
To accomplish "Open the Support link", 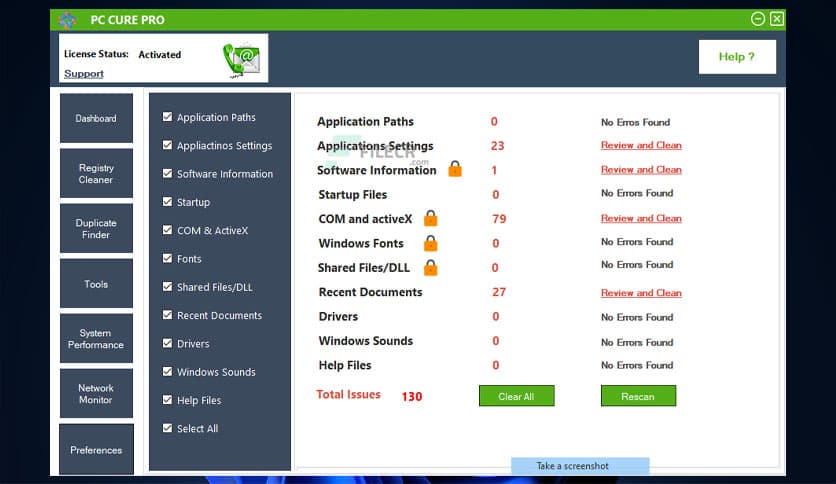I will tap(84, 74).
